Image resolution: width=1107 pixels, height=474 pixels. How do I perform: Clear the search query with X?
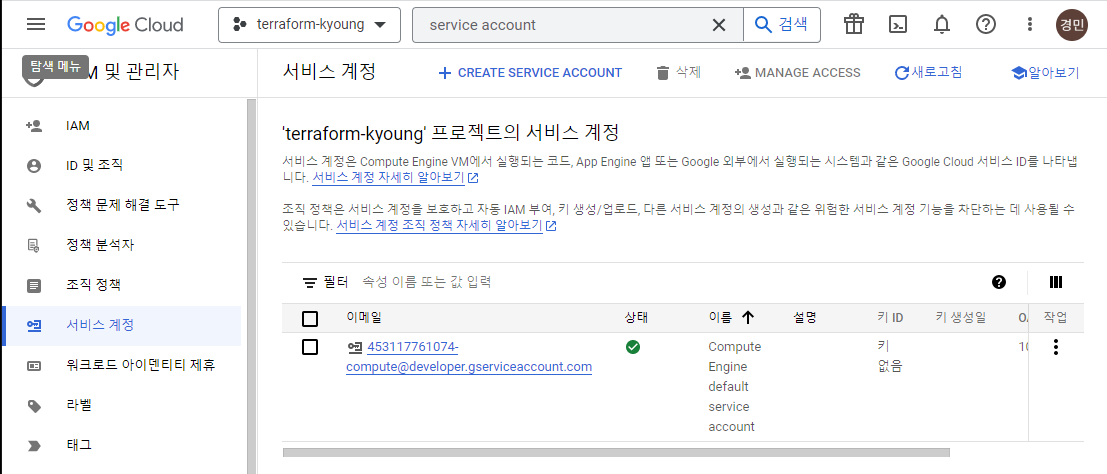coord(719,25)
